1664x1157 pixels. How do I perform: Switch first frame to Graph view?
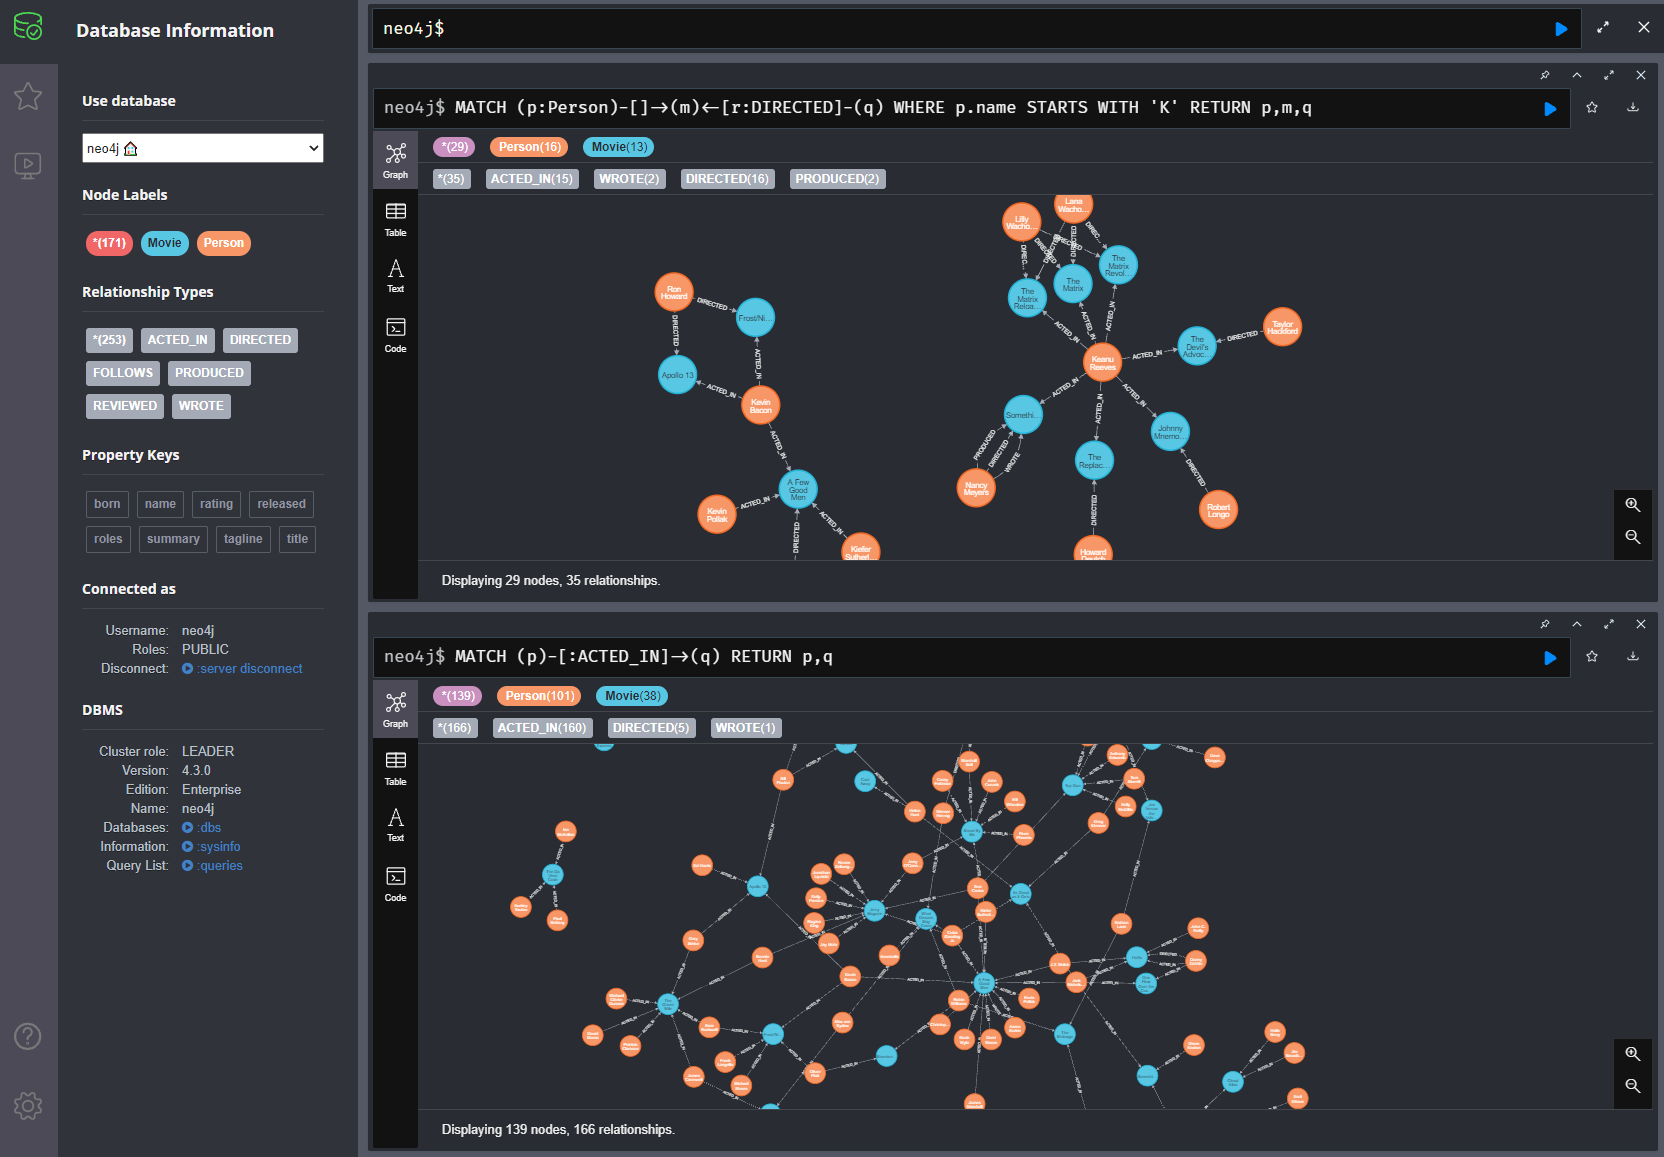(396, 160)
